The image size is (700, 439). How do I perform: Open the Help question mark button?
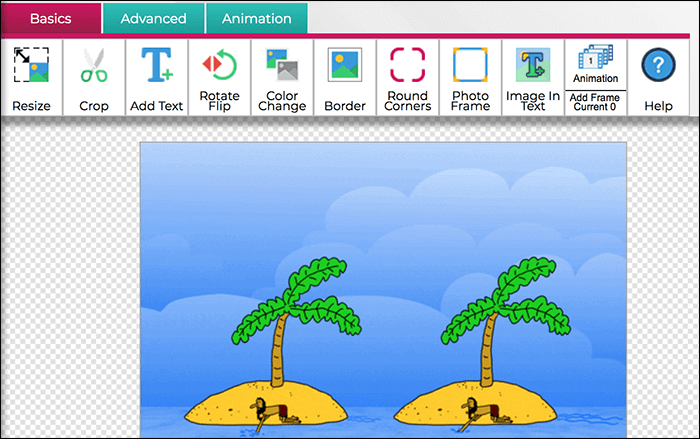658,67
